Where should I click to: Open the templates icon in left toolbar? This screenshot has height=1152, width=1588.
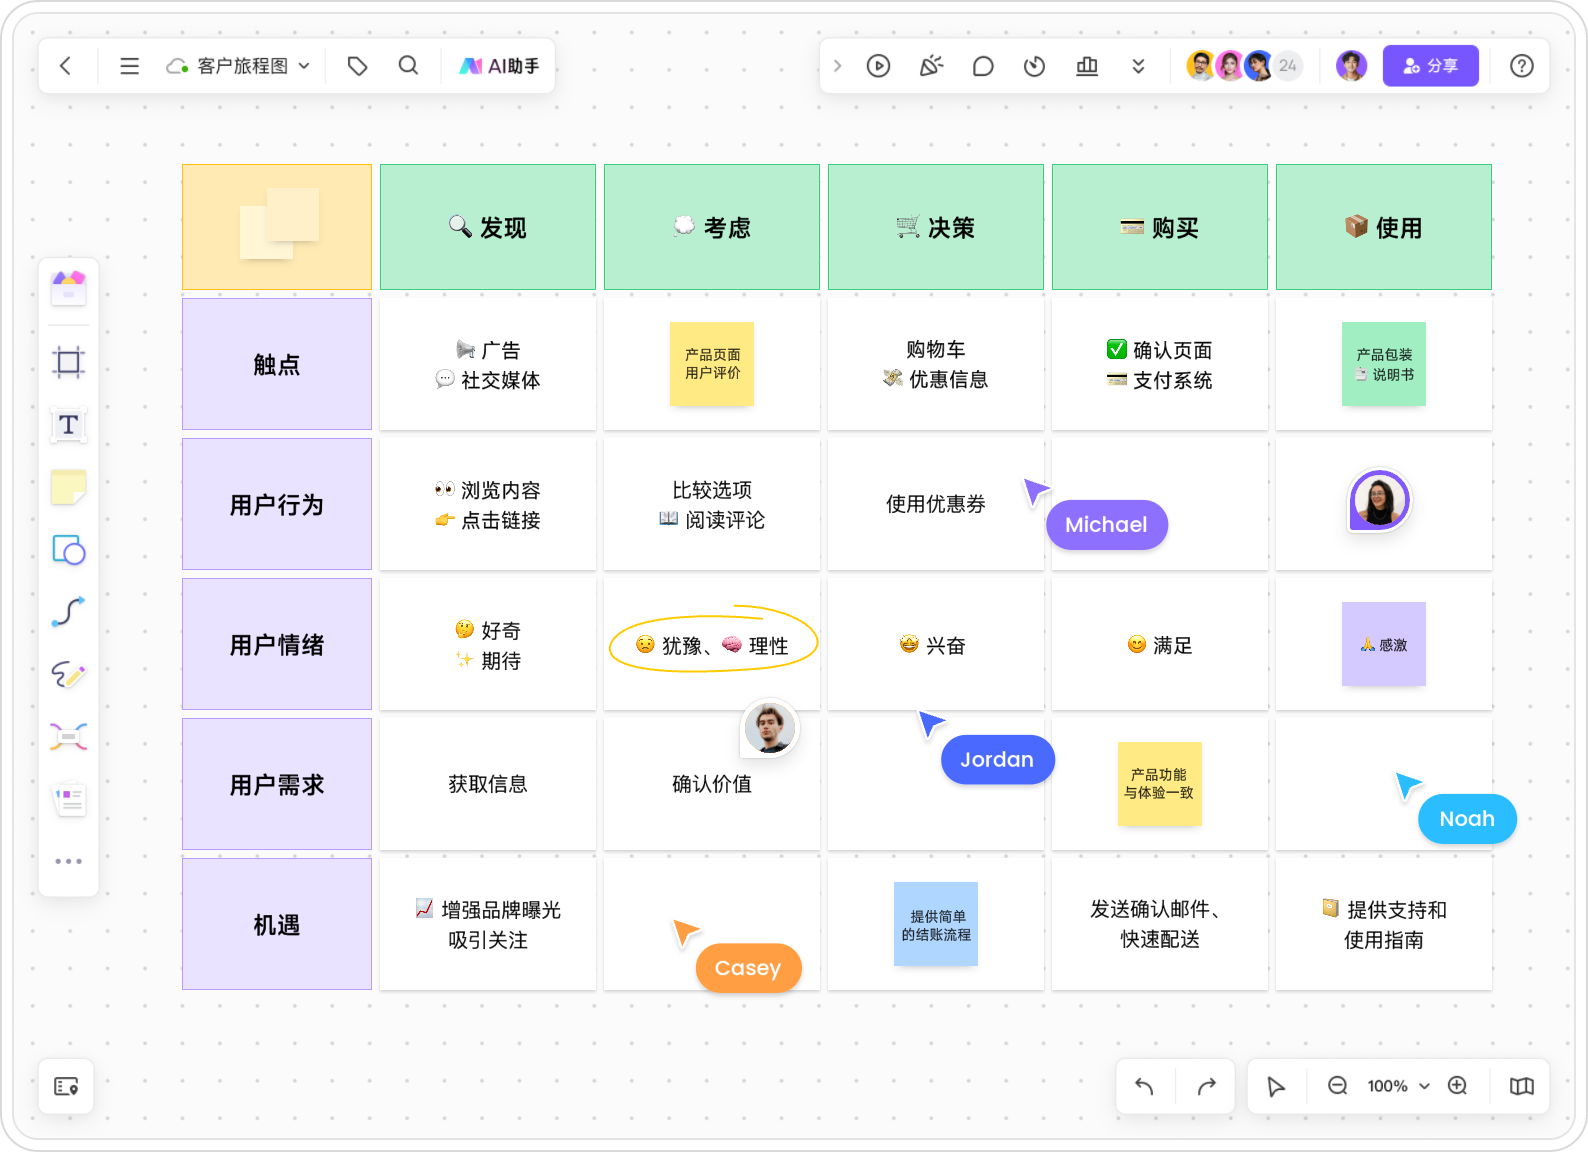tap(69, 288)
